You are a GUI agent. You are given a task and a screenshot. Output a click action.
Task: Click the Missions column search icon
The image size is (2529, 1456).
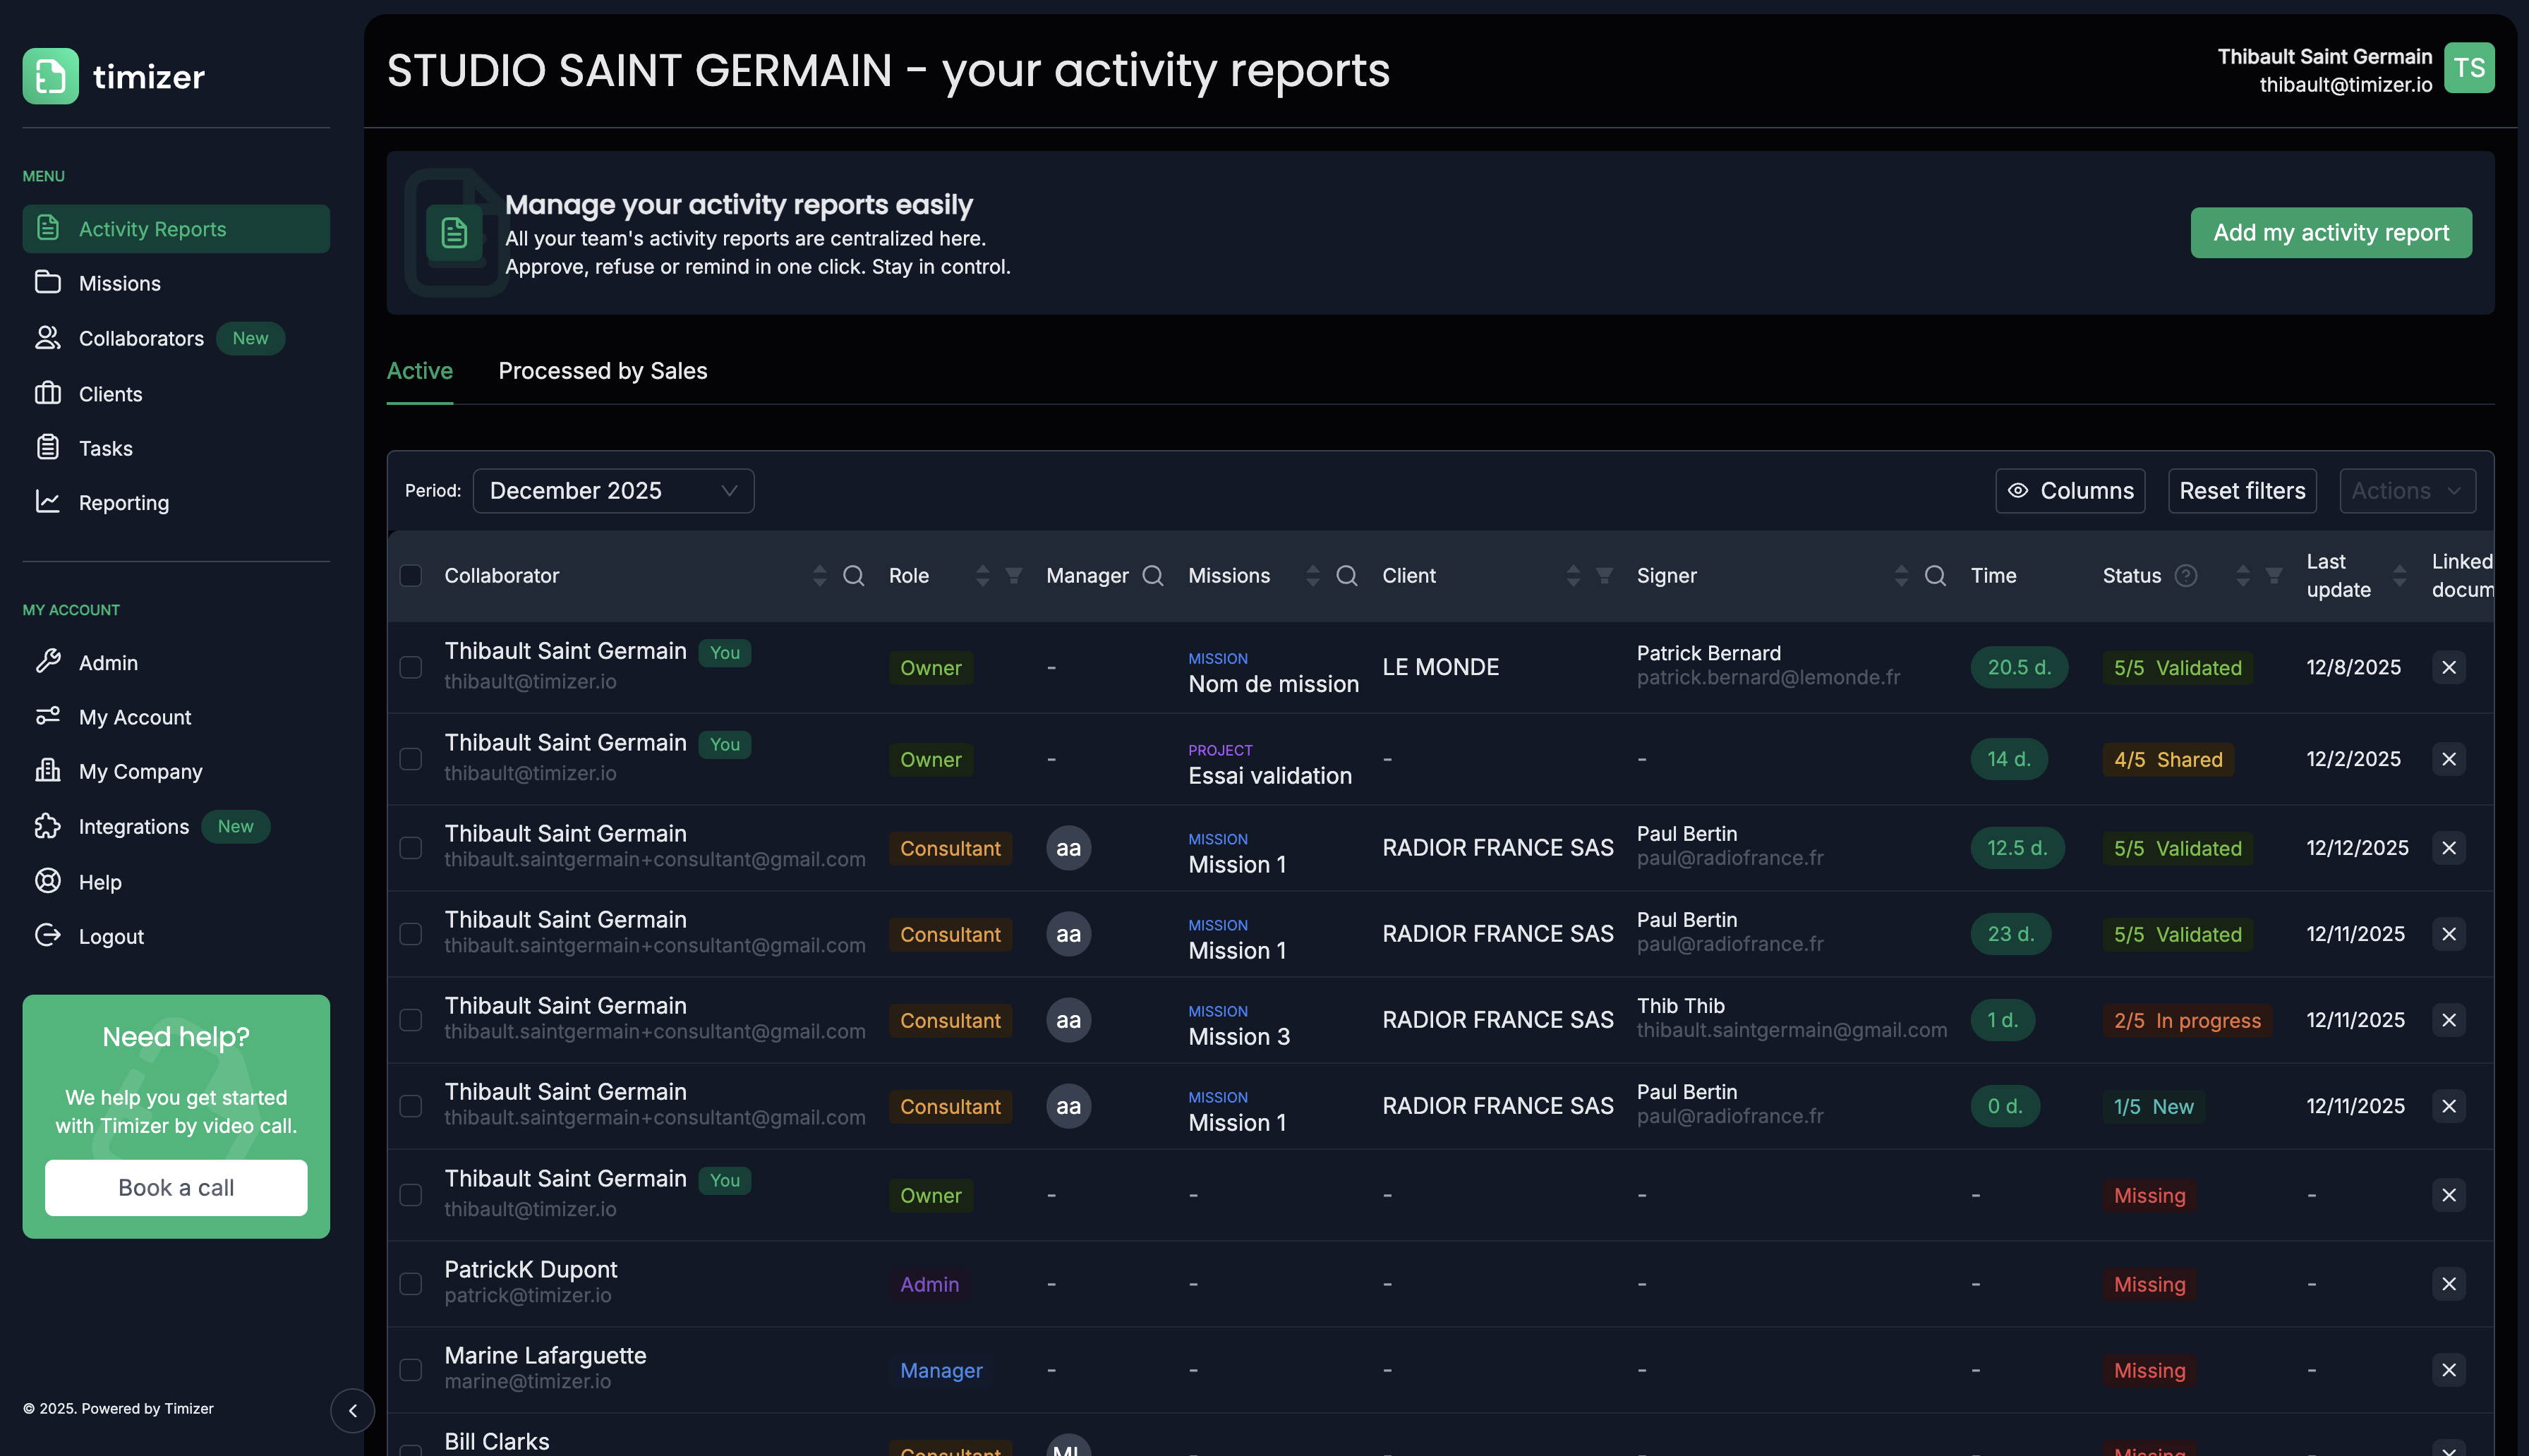[x=1346, y=575]
